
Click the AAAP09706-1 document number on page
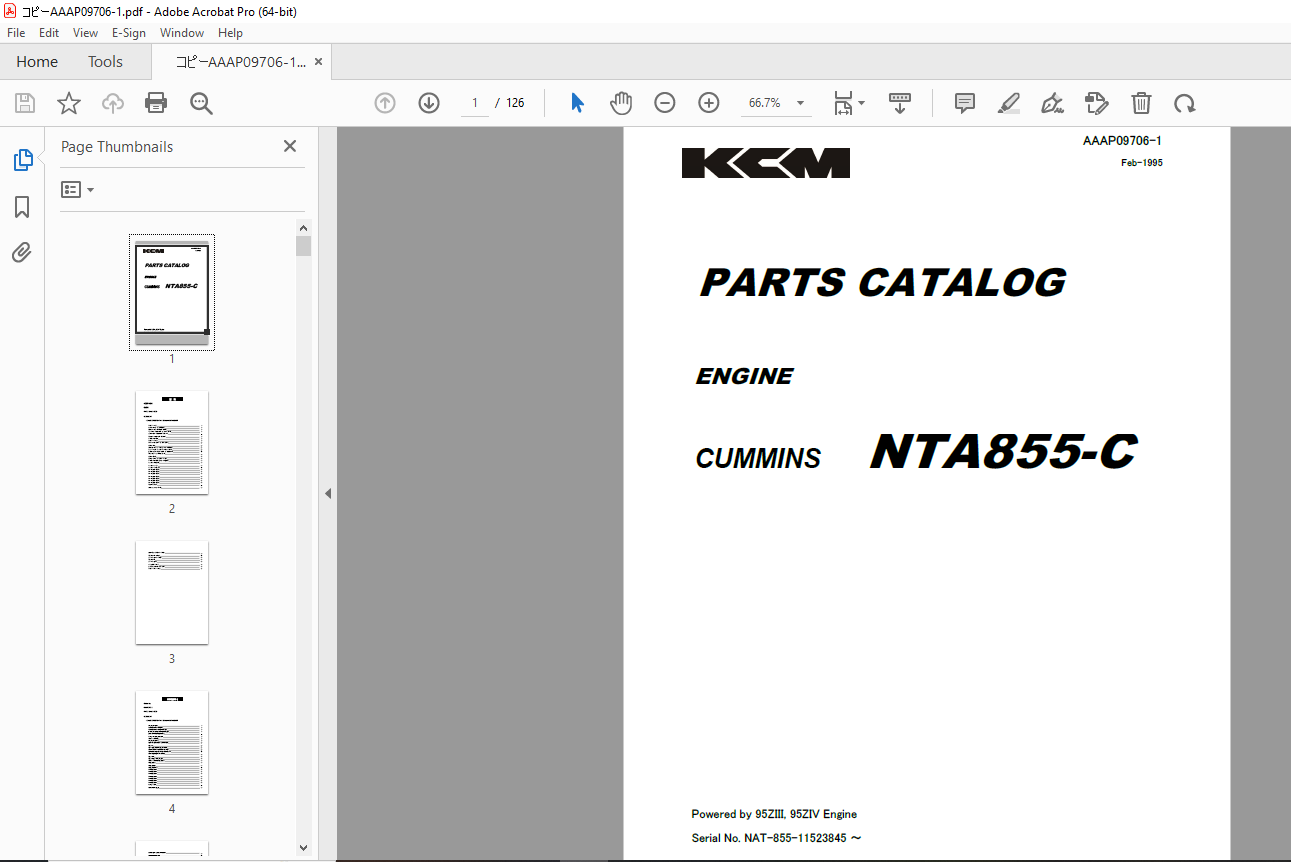tap(1122, 141)
